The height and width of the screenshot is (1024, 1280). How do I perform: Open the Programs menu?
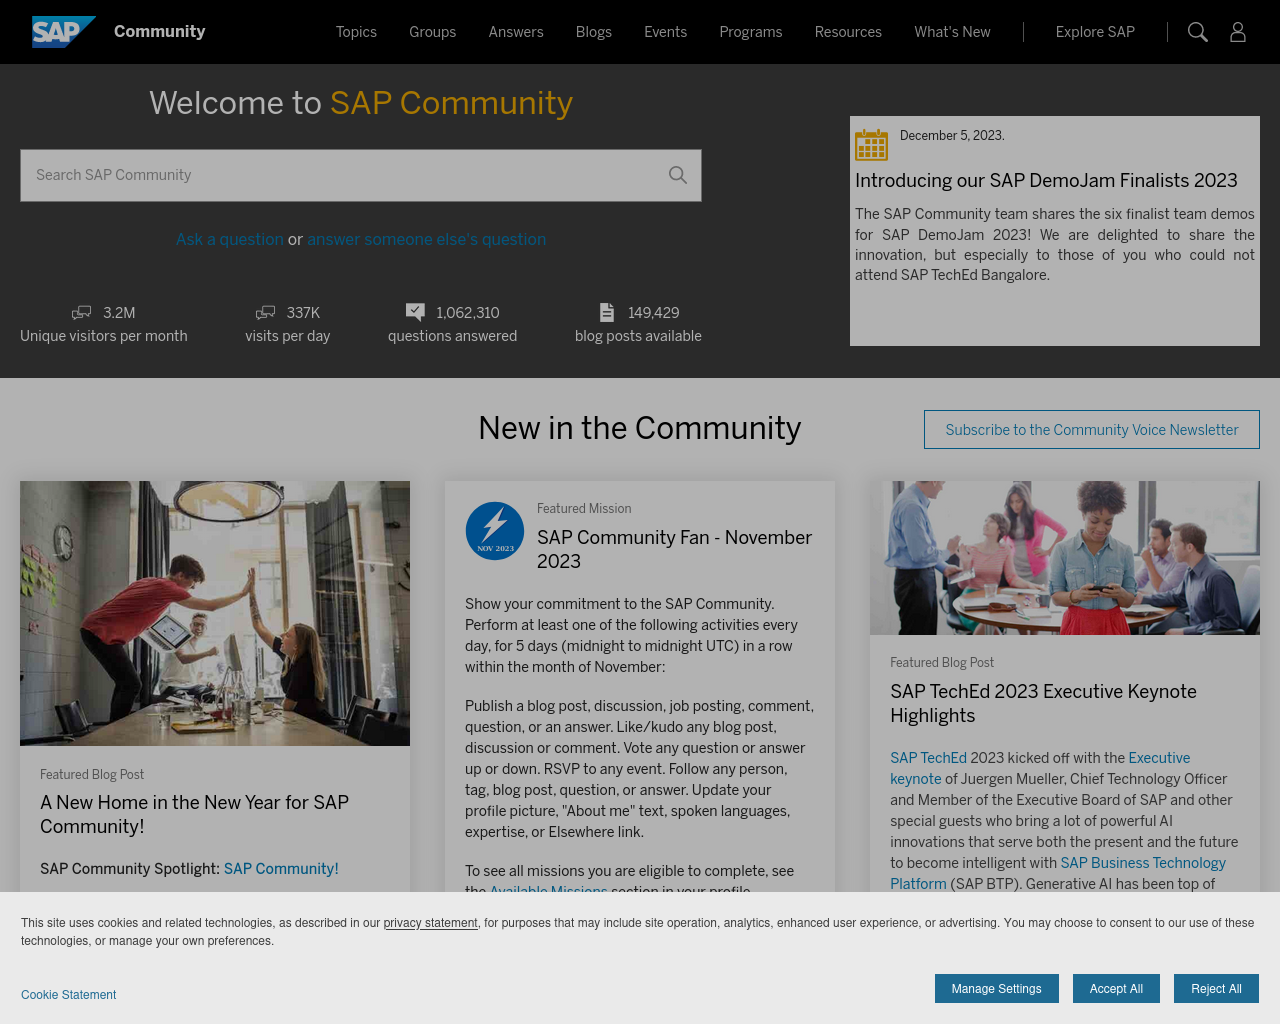[x=751, y=32]
